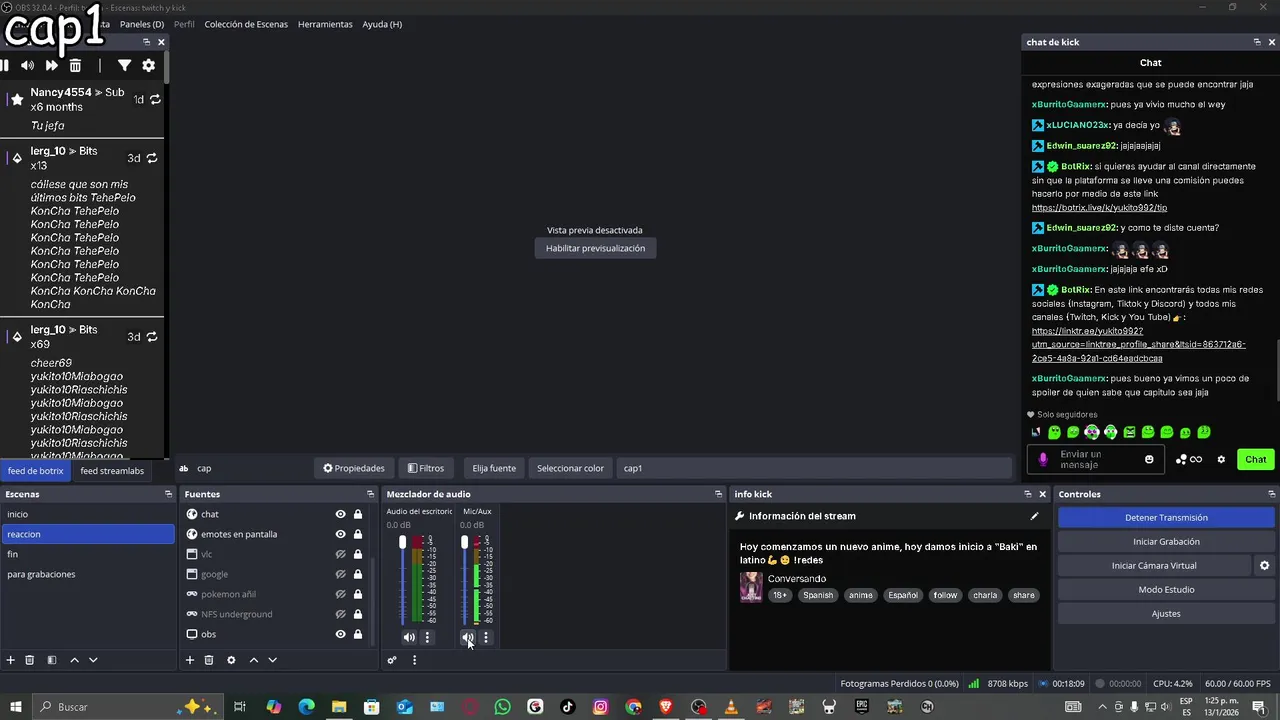Unlock the obs source
1280x720 pixels.
tap(358, 634)
